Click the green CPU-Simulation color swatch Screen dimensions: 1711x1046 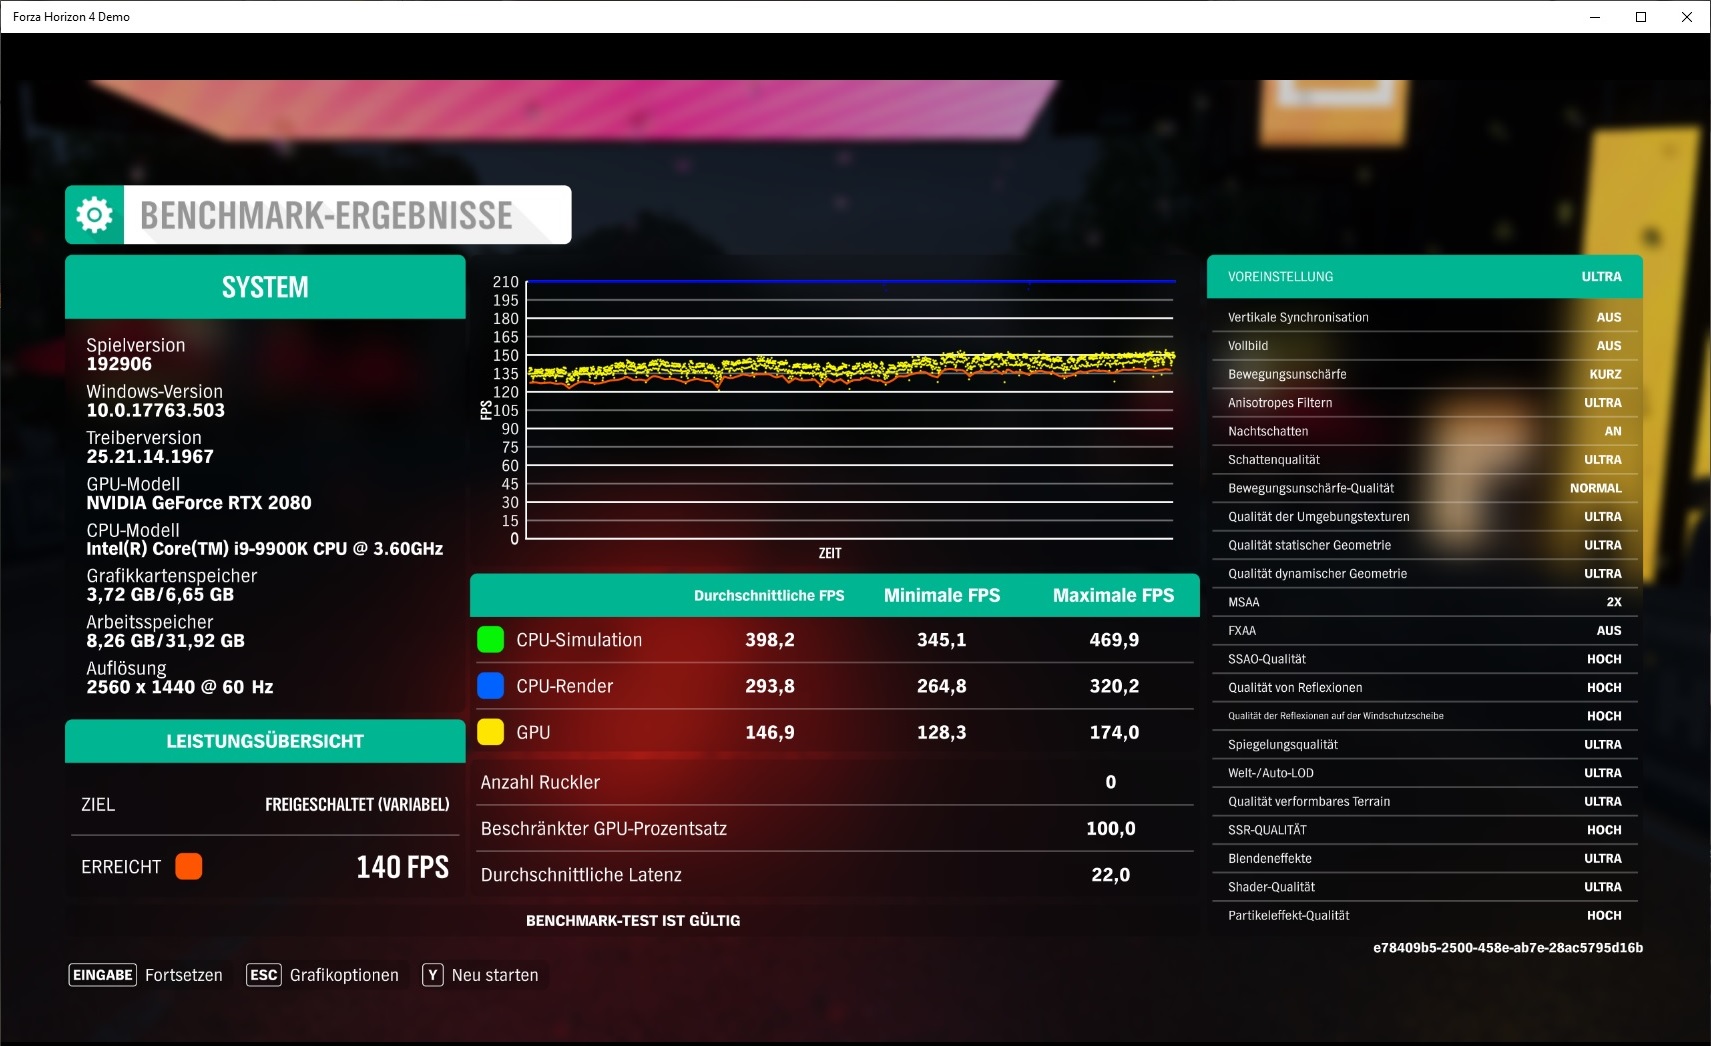pos(490,640)
